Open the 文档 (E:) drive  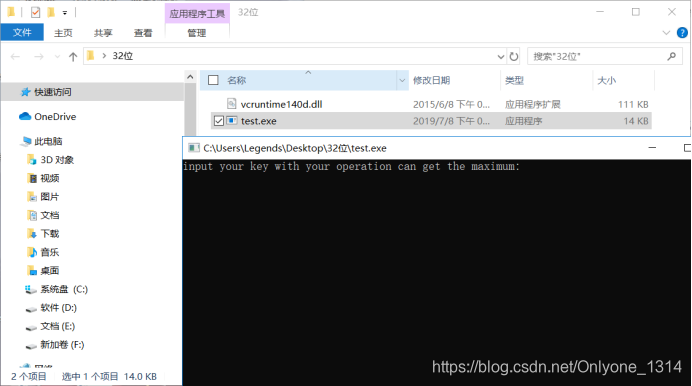coord(58,326)
